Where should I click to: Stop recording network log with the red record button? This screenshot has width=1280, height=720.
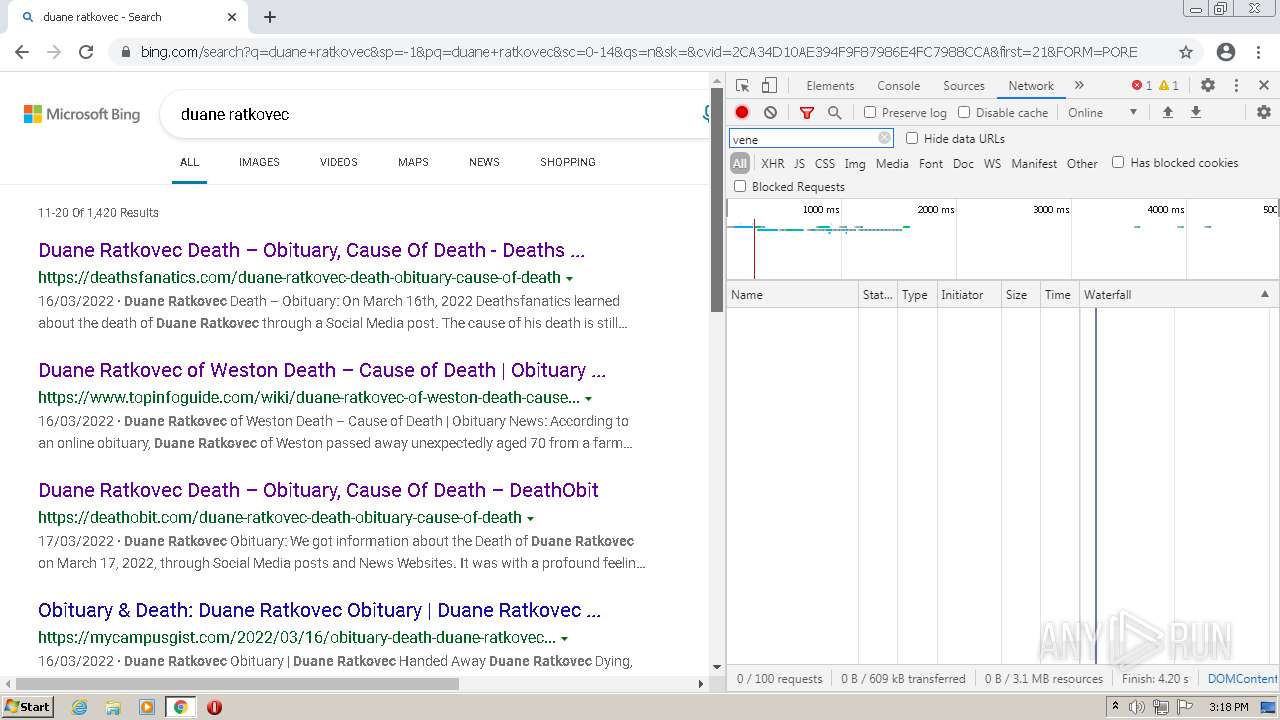click(x=742, y=113)
